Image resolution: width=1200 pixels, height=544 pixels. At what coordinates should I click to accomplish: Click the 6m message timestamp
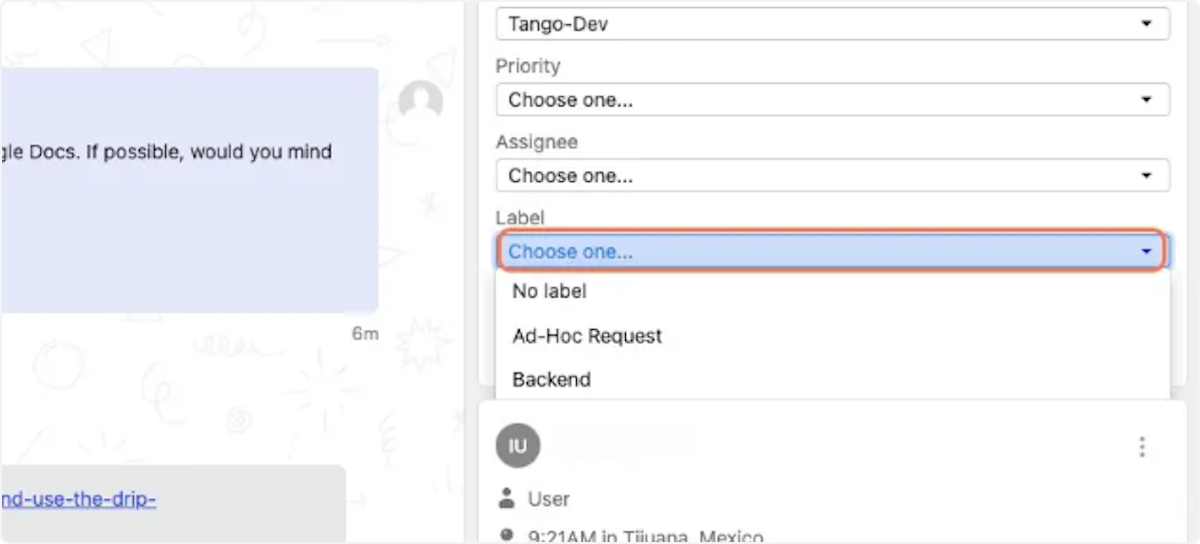tap(365, 334)
